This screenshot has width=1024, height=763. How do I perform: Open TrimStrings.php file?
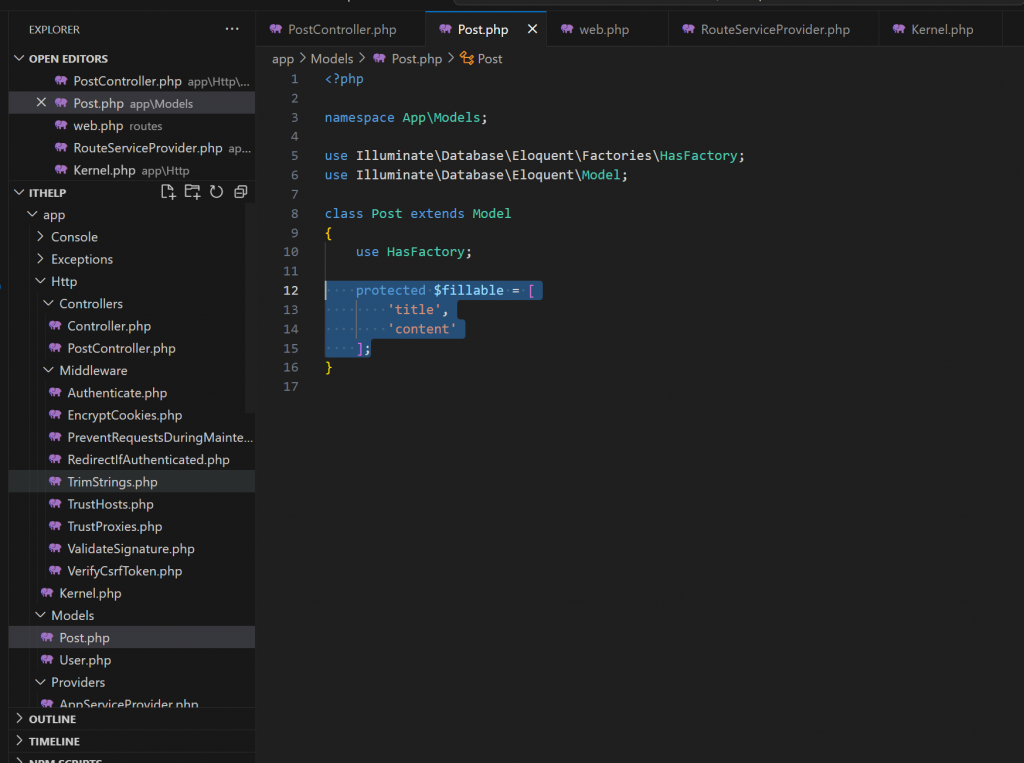[132, 481]
